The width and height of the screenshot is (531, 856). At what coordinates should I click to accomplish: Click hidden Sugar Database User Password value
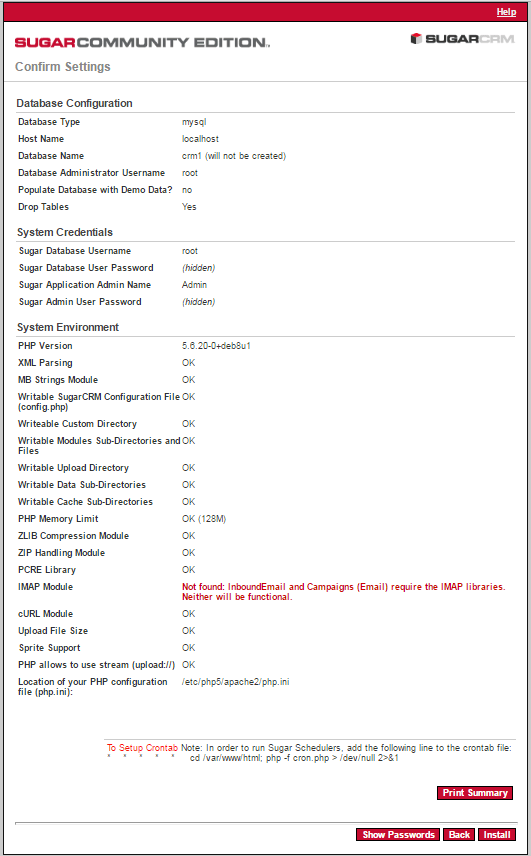point(199,268)
